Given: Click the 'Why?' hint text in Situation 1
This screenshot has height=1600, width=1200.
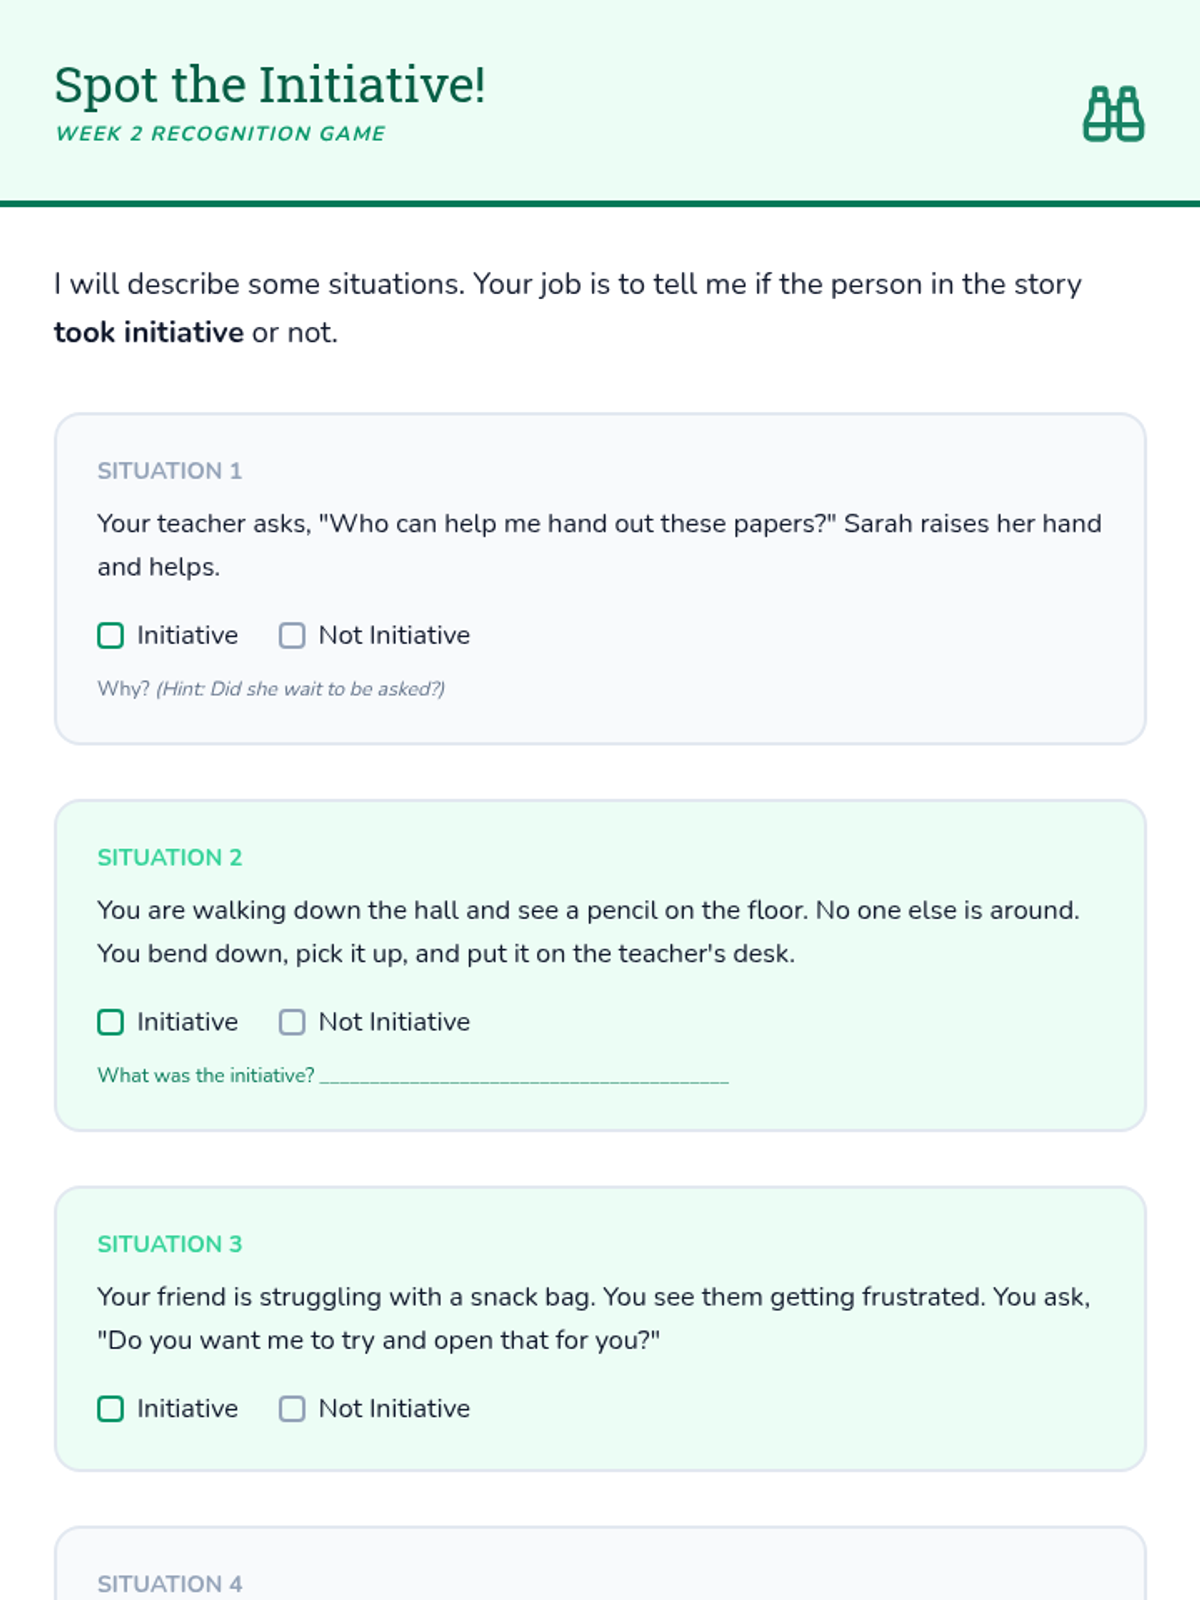Looking at the screenshot, I should click(x=271, y=689).
